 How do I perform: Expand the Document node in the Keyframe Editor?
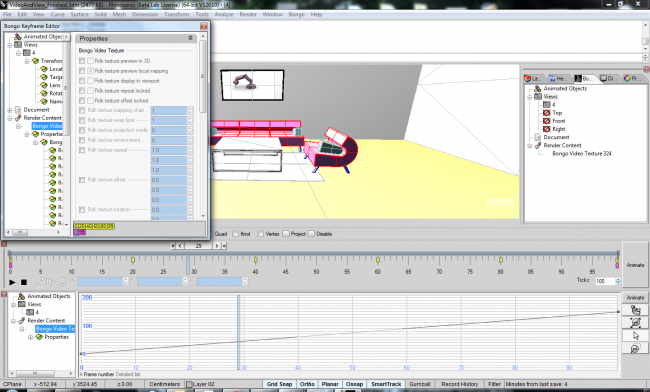click(x=10, y=110)
